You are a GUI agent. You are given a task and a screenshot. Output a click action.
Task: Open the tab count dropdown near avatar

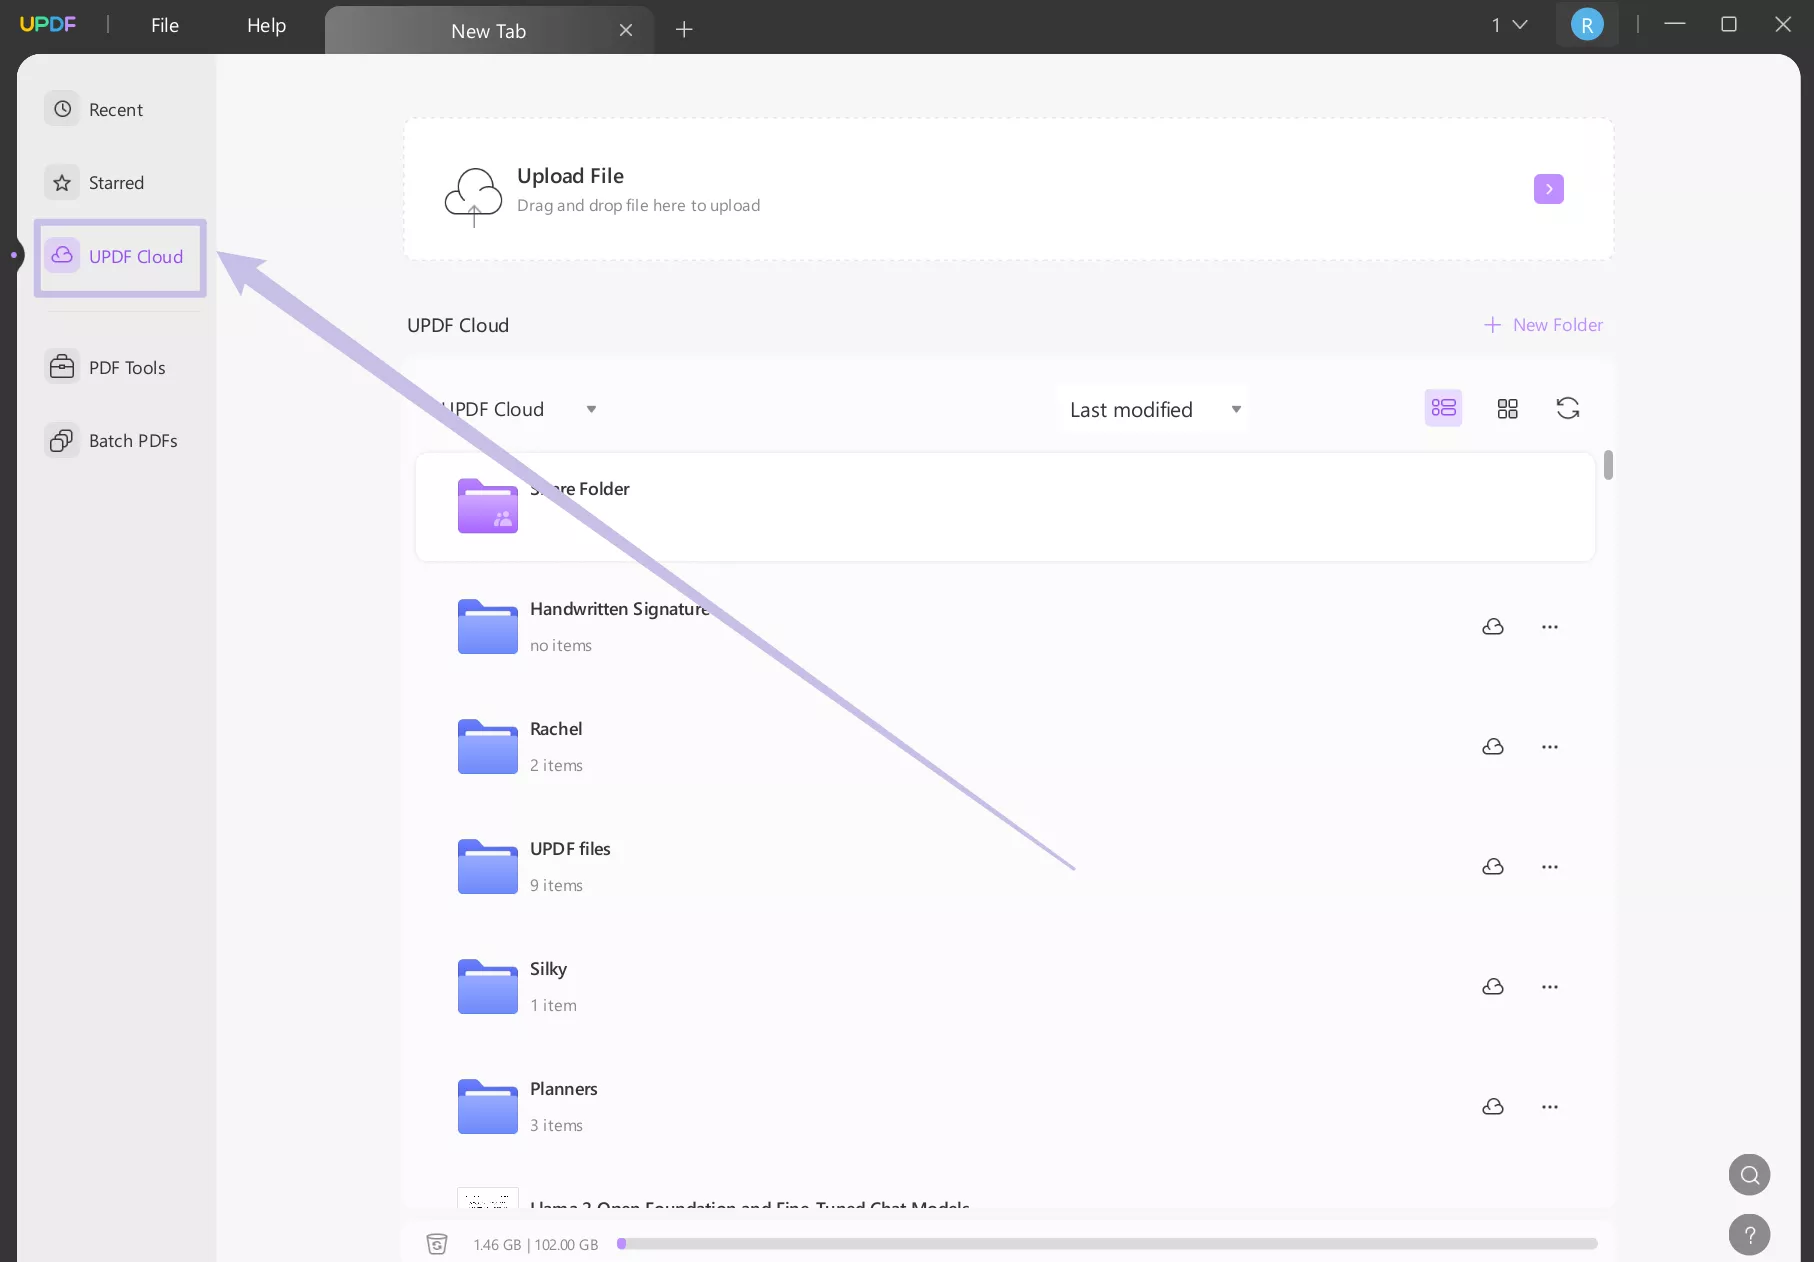tap(1508, 25)
